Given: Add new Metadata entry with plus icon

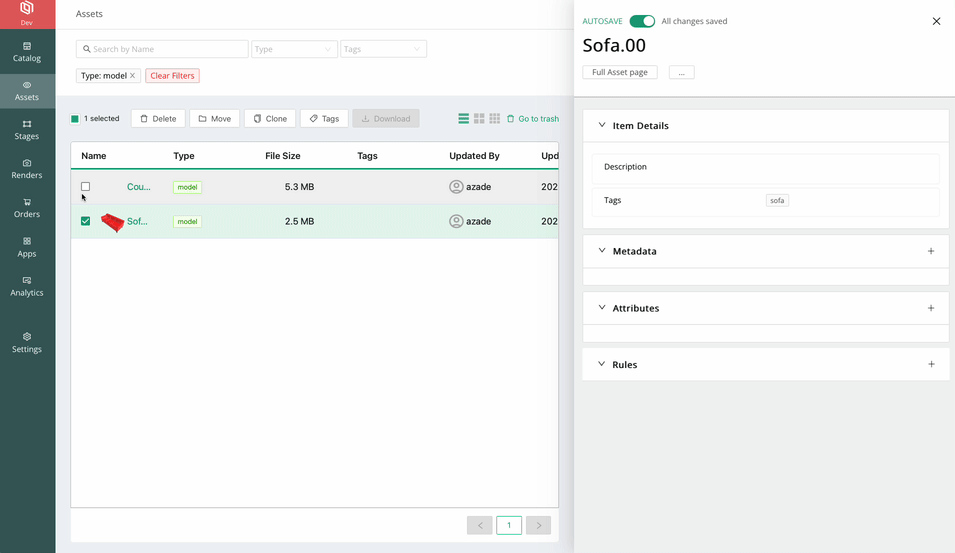Looking at the screenshot, I should 931,251.
